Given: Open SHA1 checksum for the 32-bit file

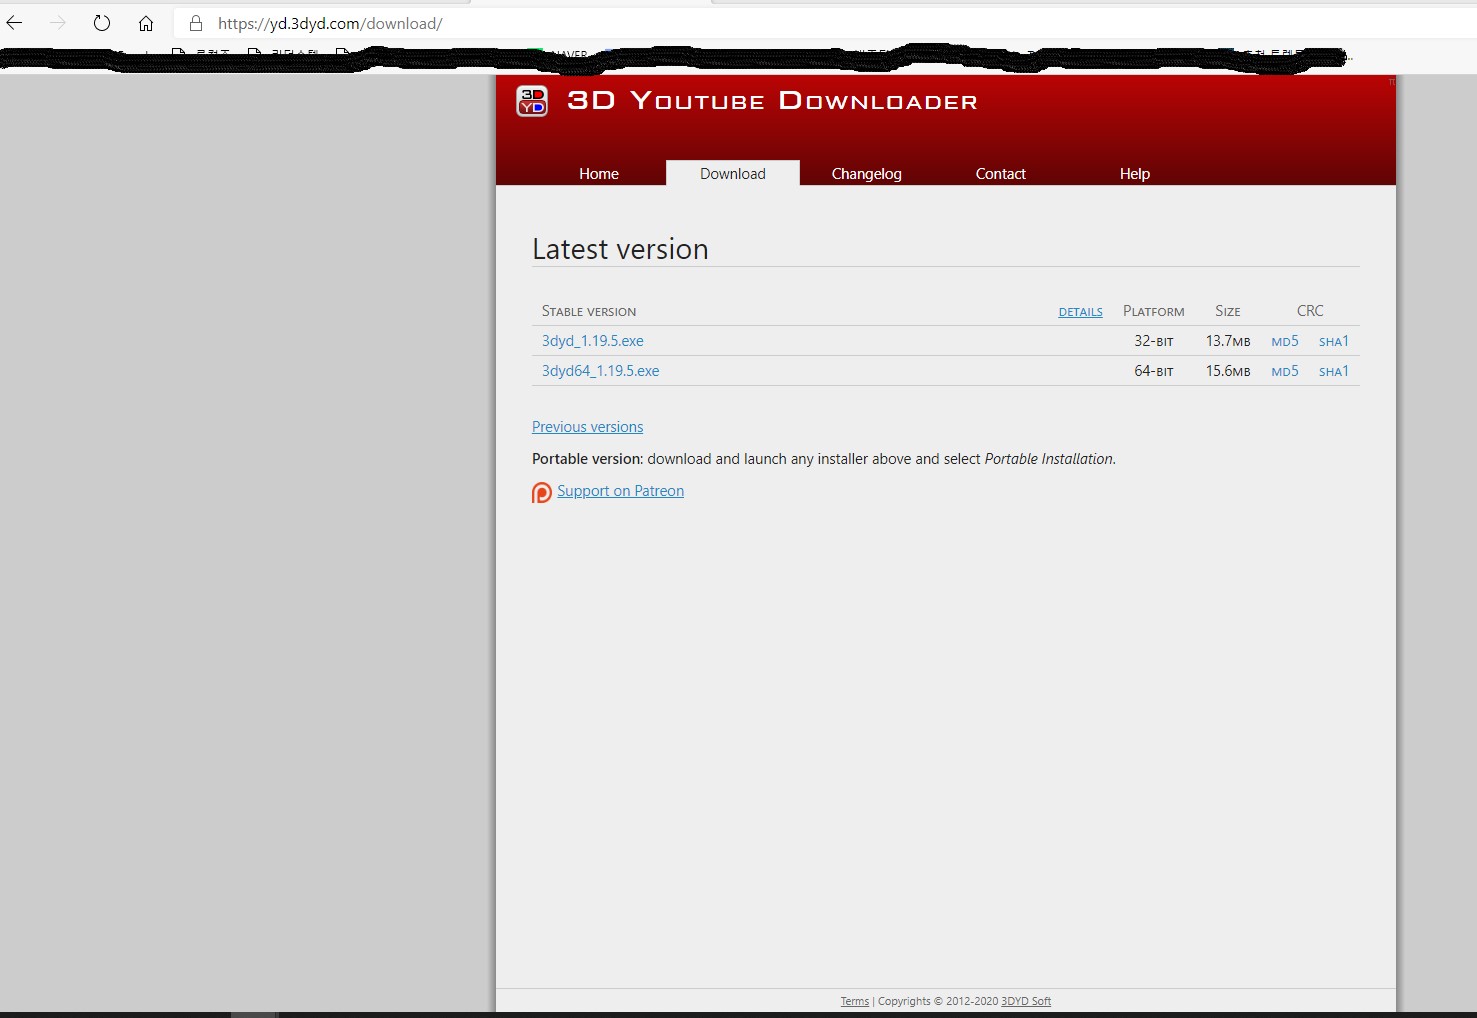Looking at the screenshot, I should coord(1334,342).
